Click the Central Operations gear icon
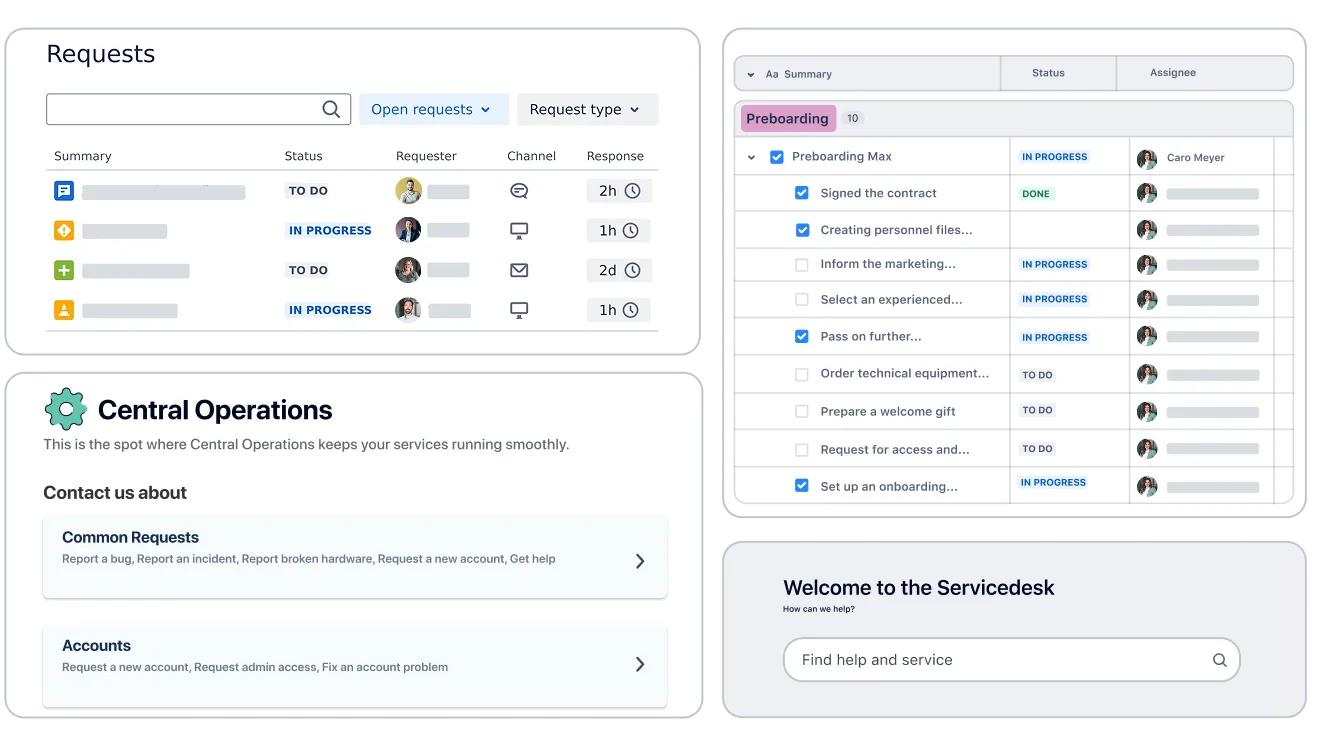Image resolution: width=1322 pixels, height=744 pixels. (65, 409)
